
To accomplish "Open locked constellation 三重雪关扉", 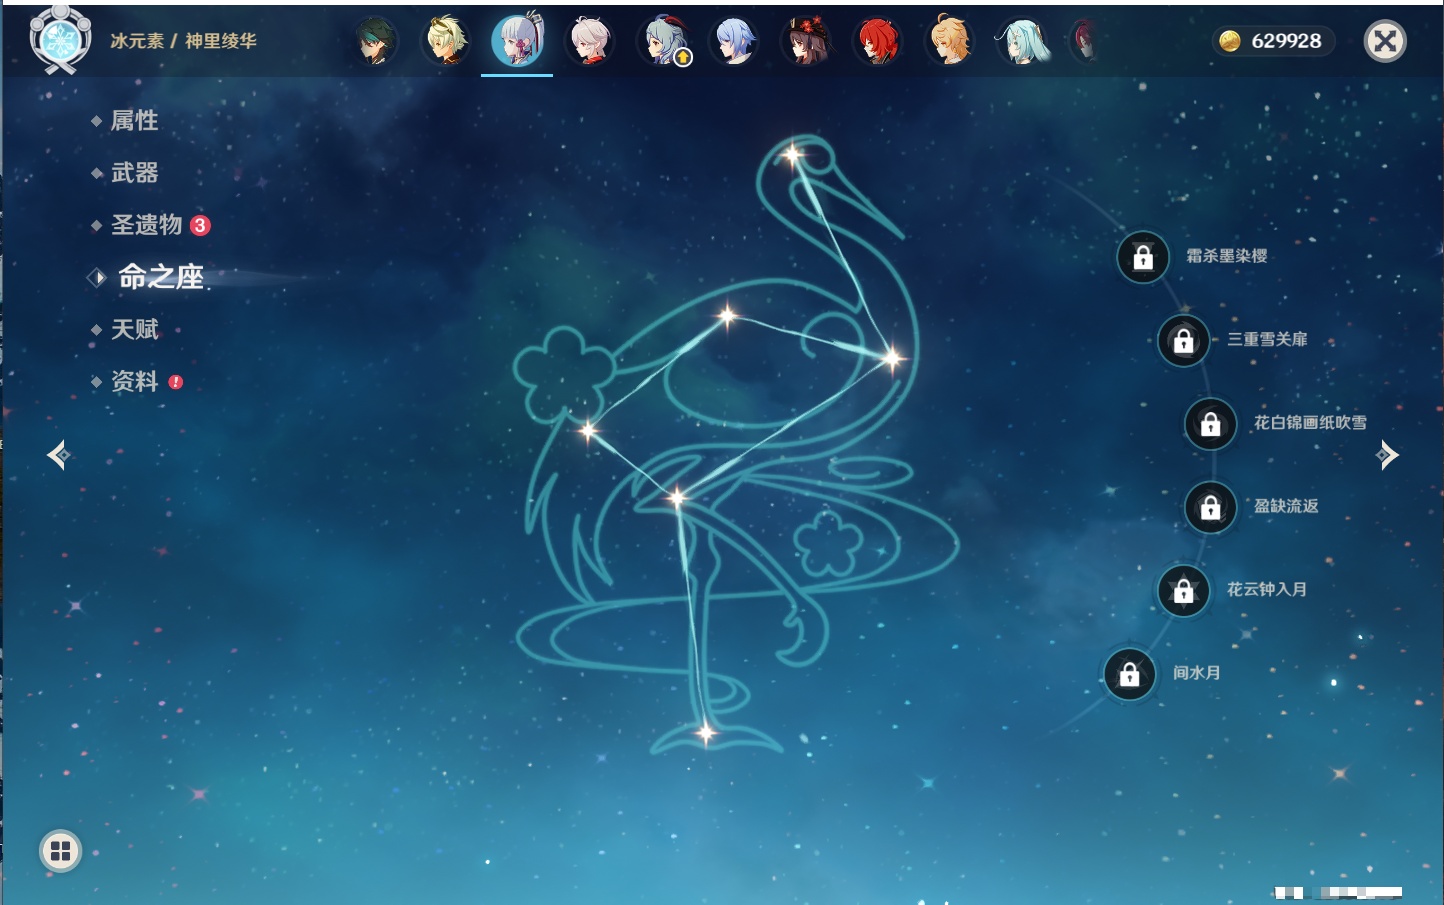I will click(1184, 340).
